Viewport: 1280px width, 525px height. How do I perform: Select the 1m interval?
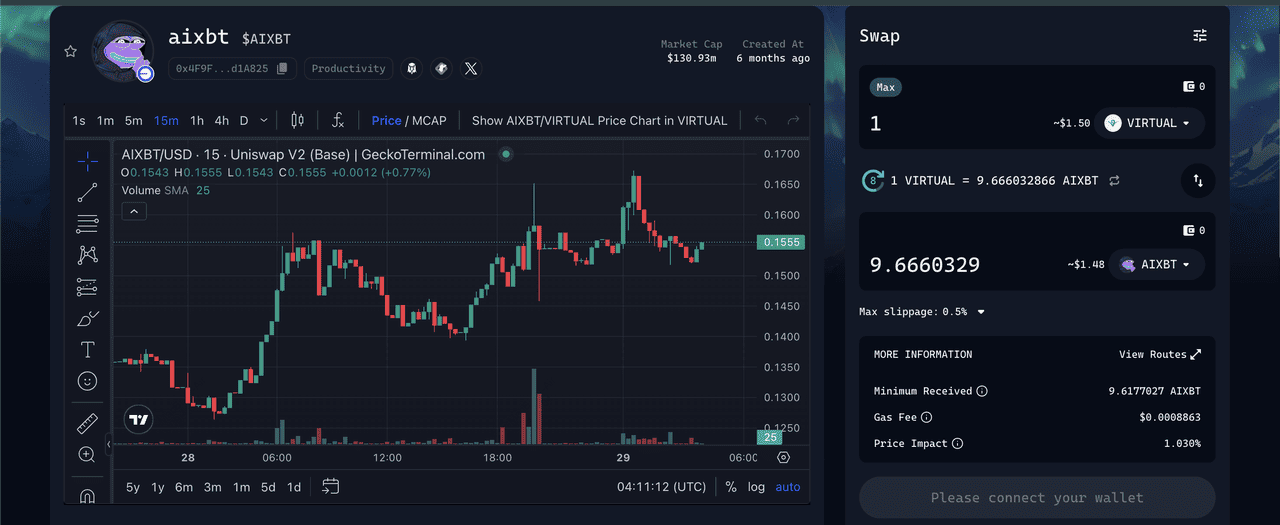coord(105,120)
